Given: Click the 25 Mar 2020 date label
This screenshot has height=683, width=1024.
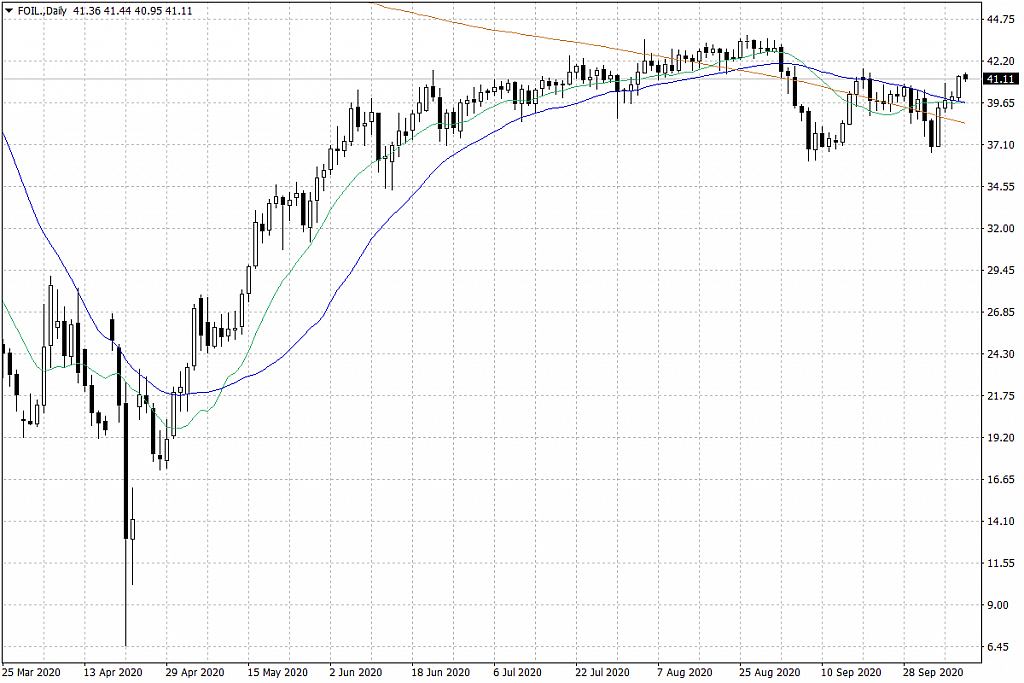Looking at the screenshot, I should [x=31, y=672].
